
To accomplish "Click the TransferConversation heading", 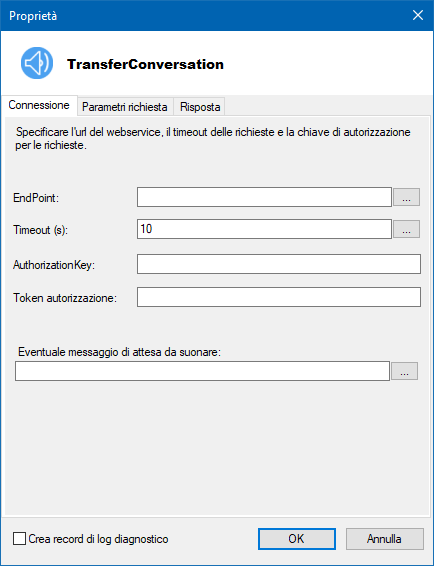I will click(146, 64).
